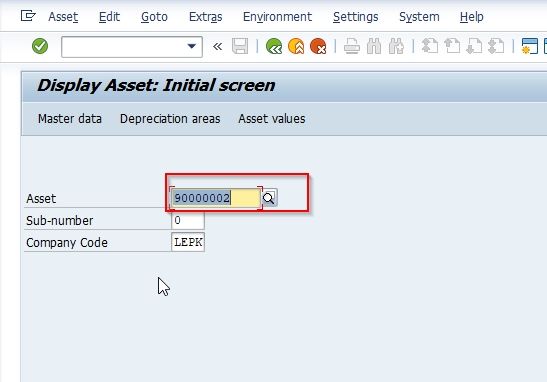Screen dimensions: 547x382
Task: Open the Extras menu
Action: pos(205,17)
